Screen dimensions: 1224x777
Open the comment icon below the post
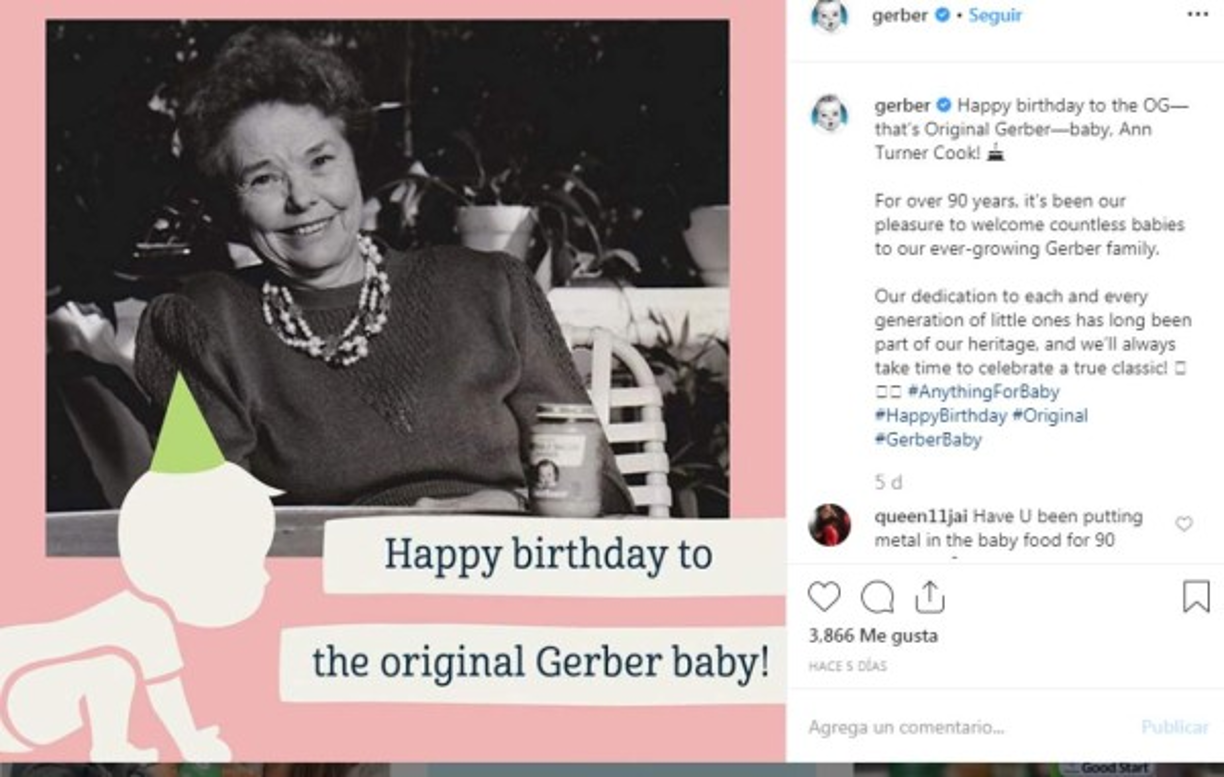pos(877,598)
